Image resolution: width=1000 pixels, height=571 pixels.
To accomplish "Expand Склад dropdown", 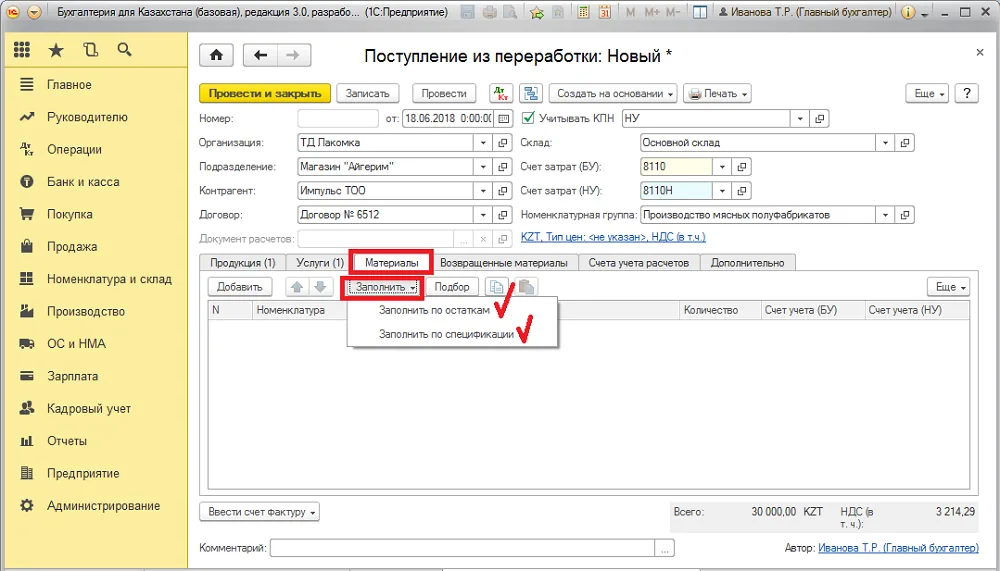I will pos(885,143).
